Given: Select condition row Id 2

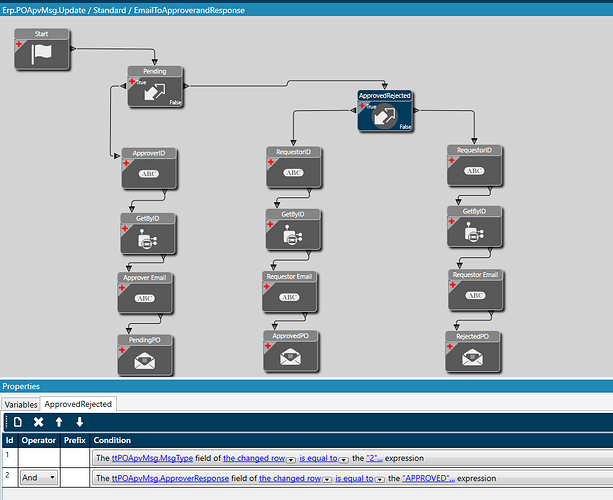Looking at the screenshot, I should [10, 477].
